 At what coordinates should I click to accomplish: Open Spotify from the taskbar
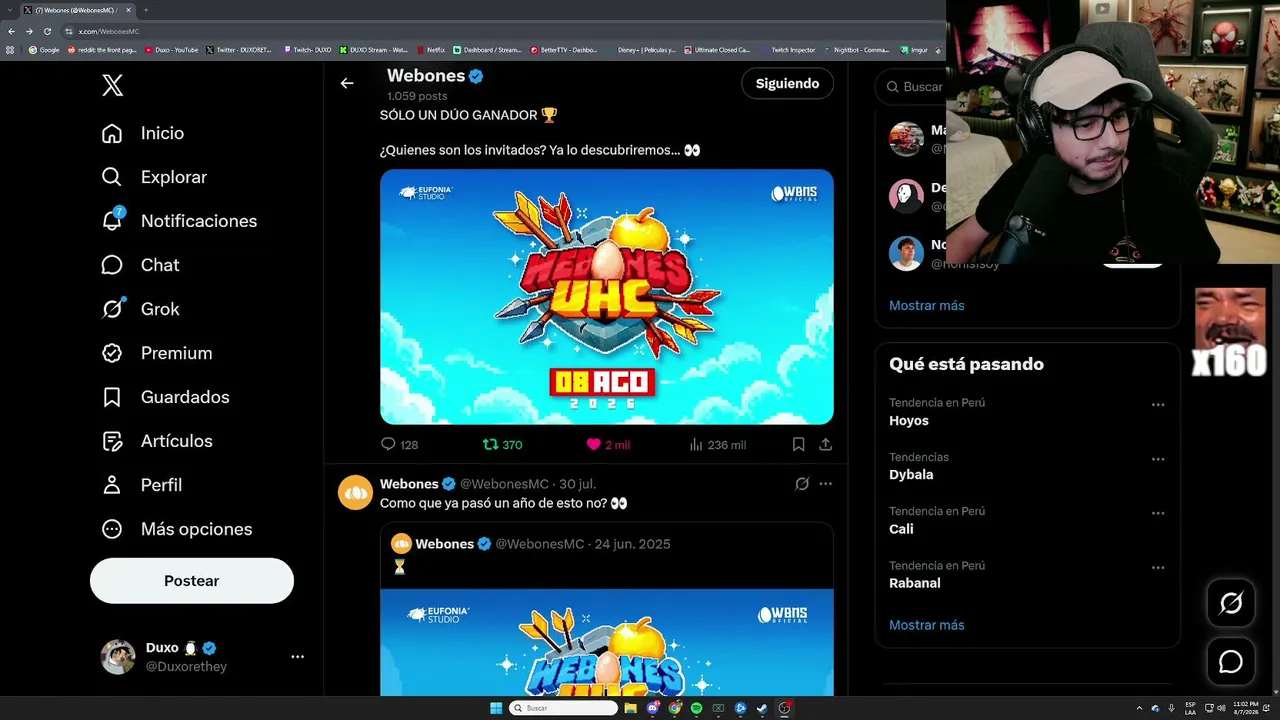click(697, 708)
